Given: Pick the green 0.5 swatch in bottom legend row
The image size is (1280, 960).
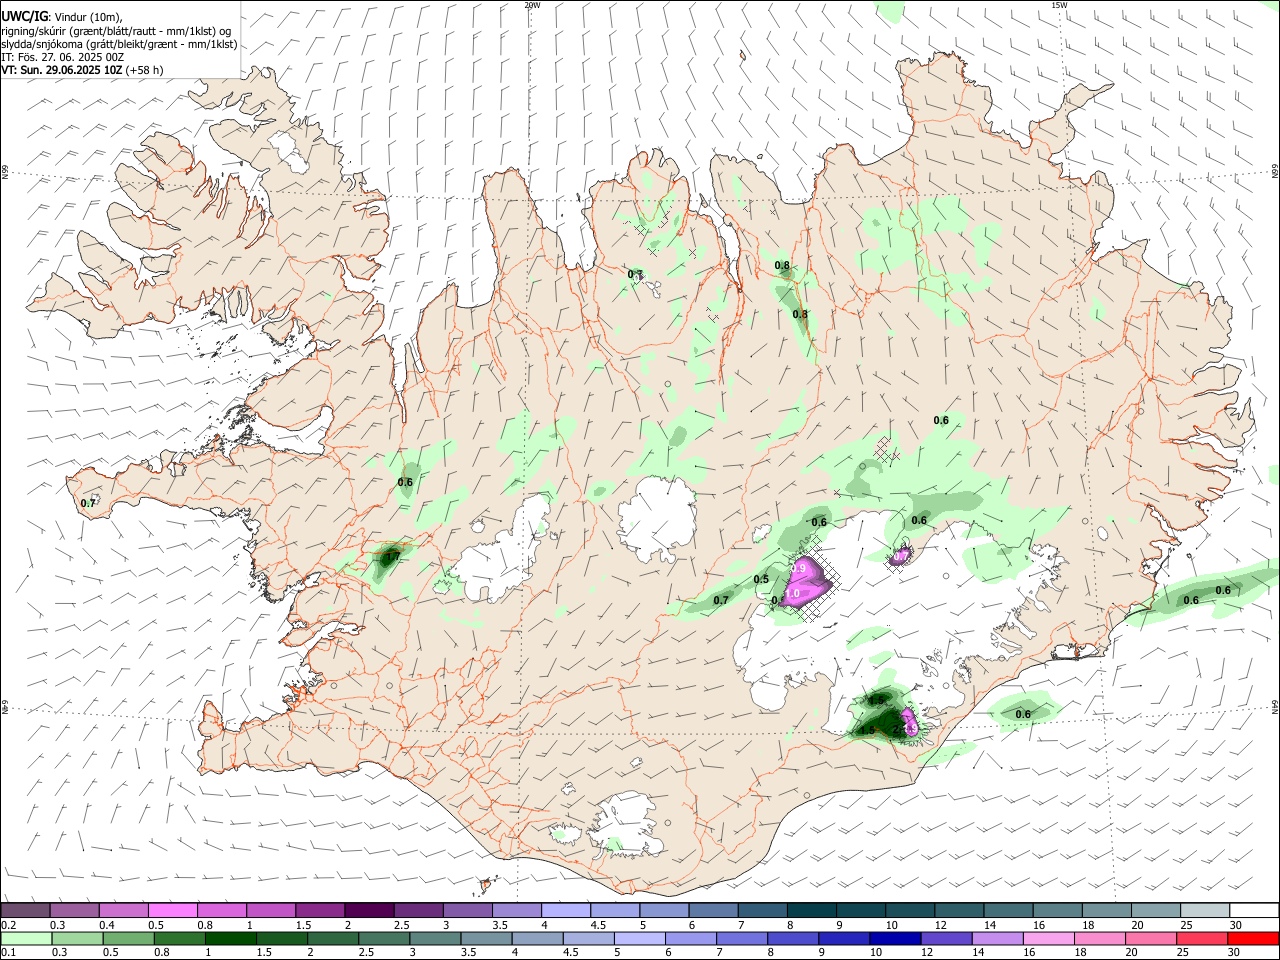Looking at the screenshot, I should coord(129,938).
